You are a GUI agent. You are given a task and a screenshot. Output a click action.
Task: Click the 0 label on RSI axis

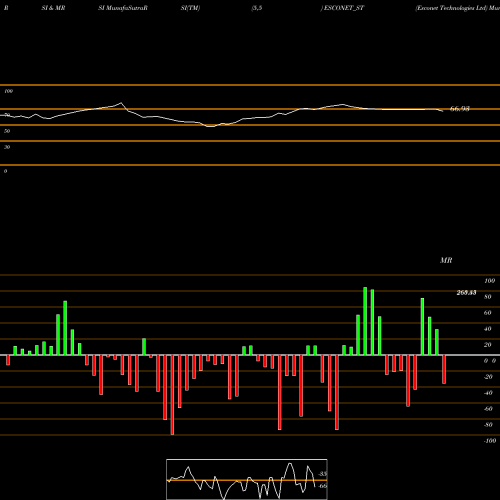[x=5, y=171]
